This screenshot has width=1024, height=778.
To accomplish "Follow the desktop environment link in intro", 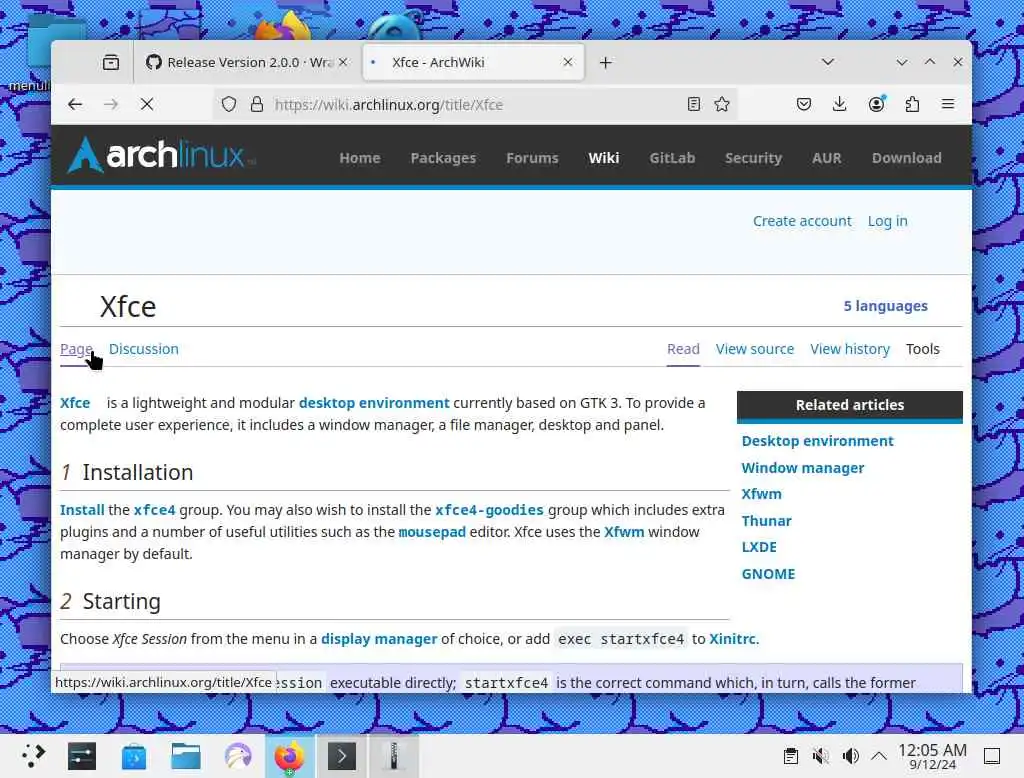I will [374, 403].
